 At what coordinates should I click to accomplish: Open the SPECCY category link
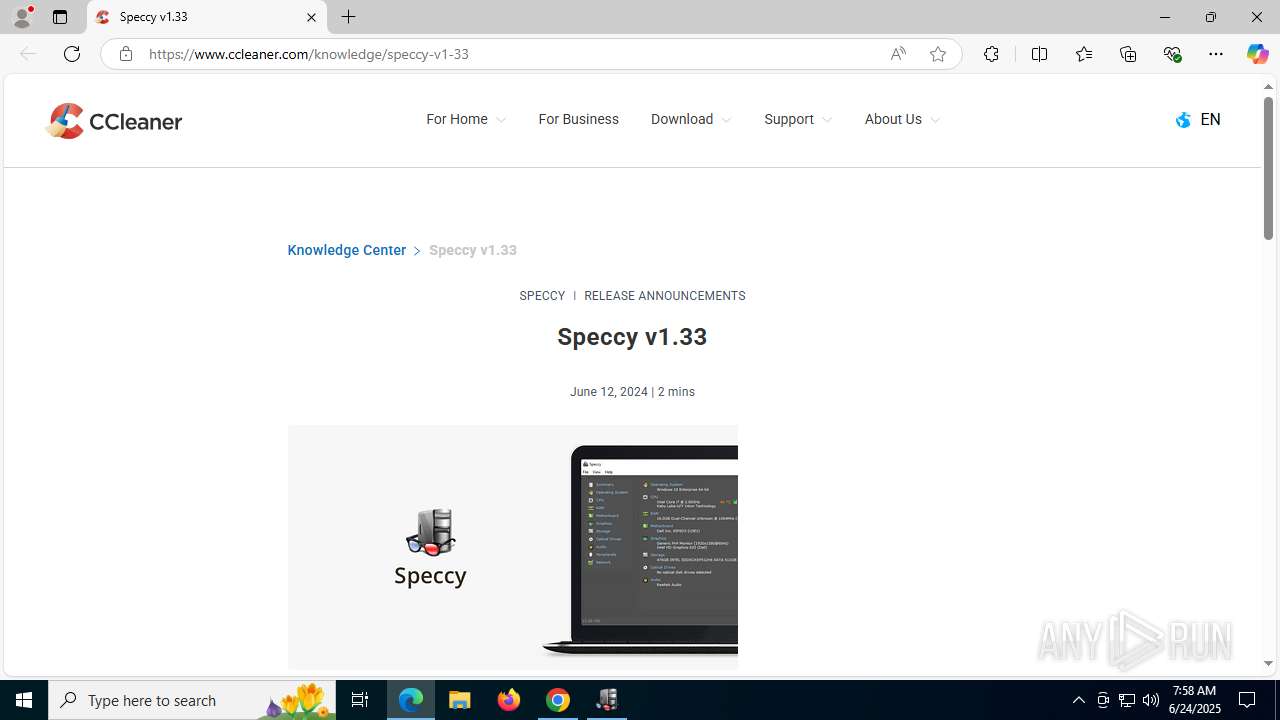coord(542,296)
